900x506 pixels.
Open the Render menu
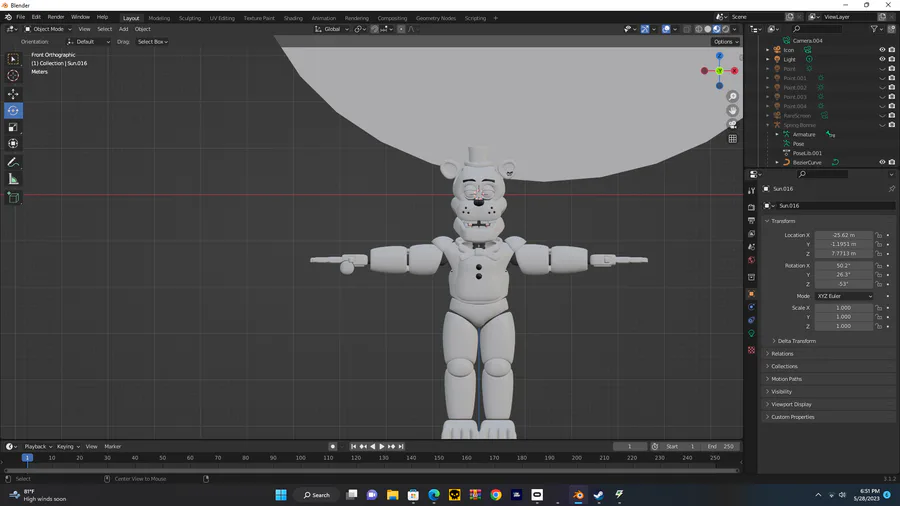pyautogui.click(x=56, y=17)
